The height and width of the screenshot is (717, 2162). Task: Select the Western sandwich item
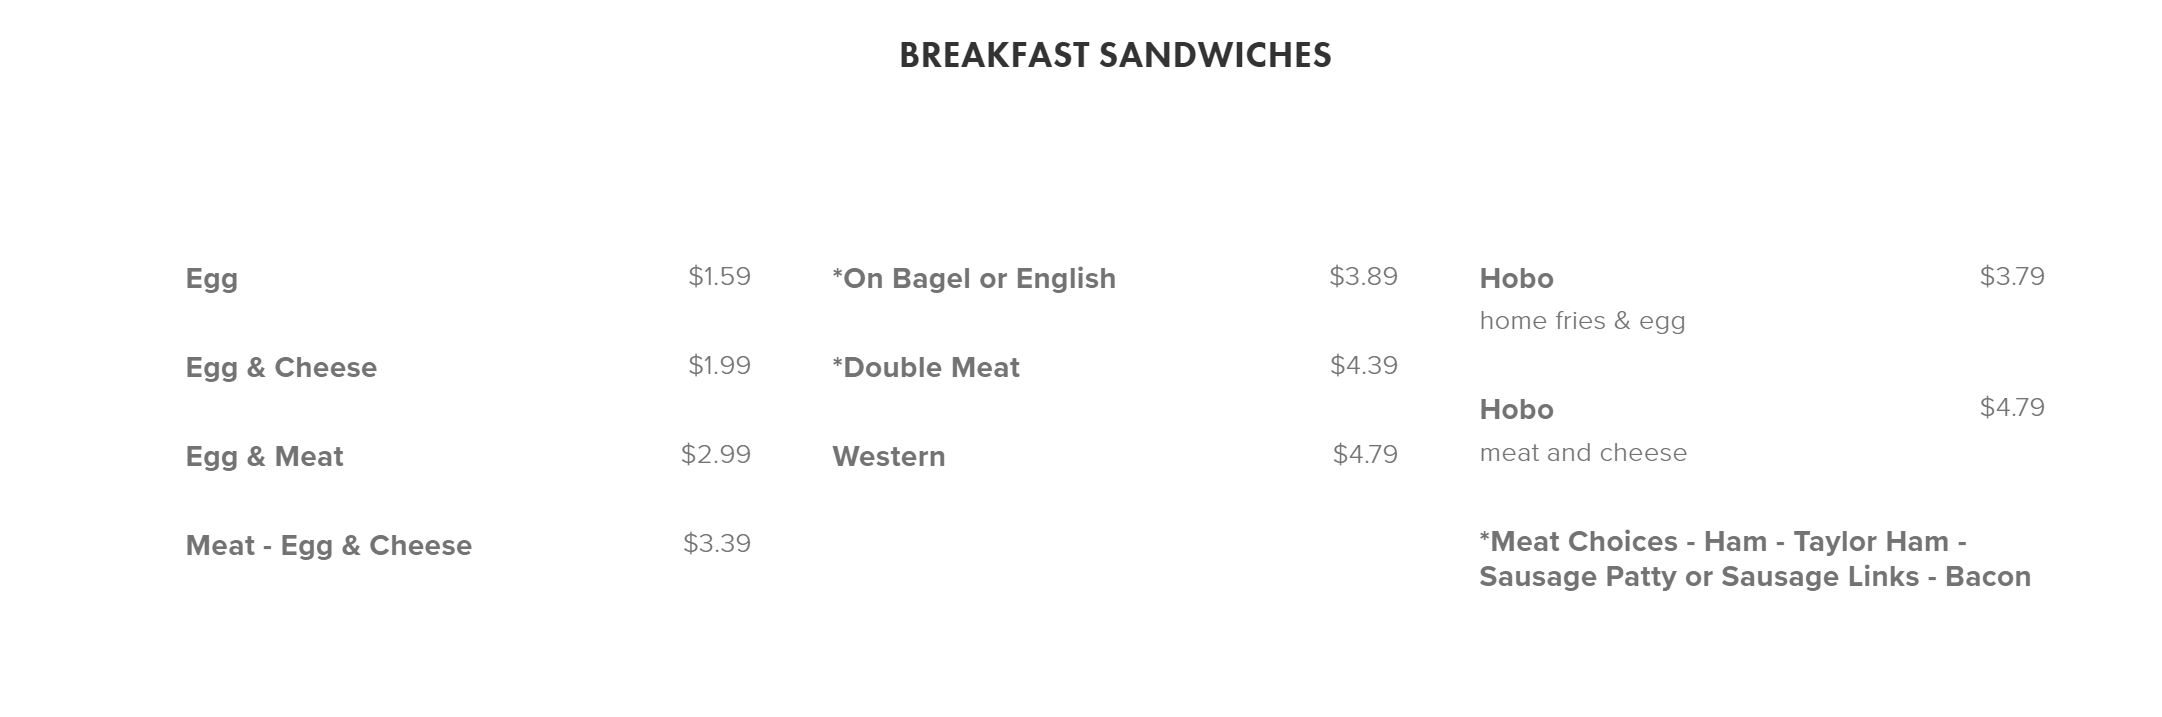coord(888,457)
